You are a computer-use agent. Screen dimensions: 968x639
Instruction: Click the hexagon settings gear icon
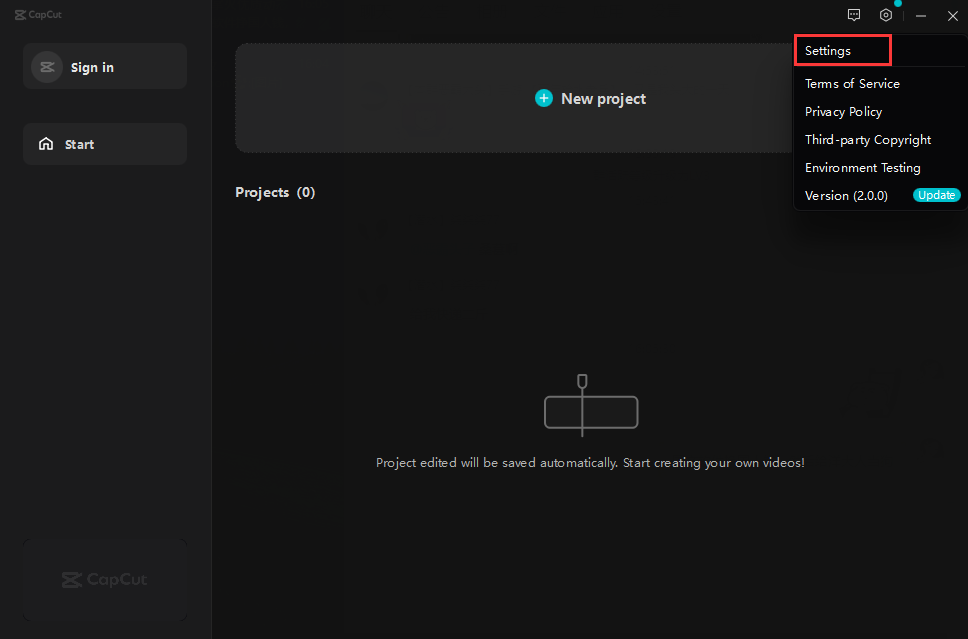[885, 15]
